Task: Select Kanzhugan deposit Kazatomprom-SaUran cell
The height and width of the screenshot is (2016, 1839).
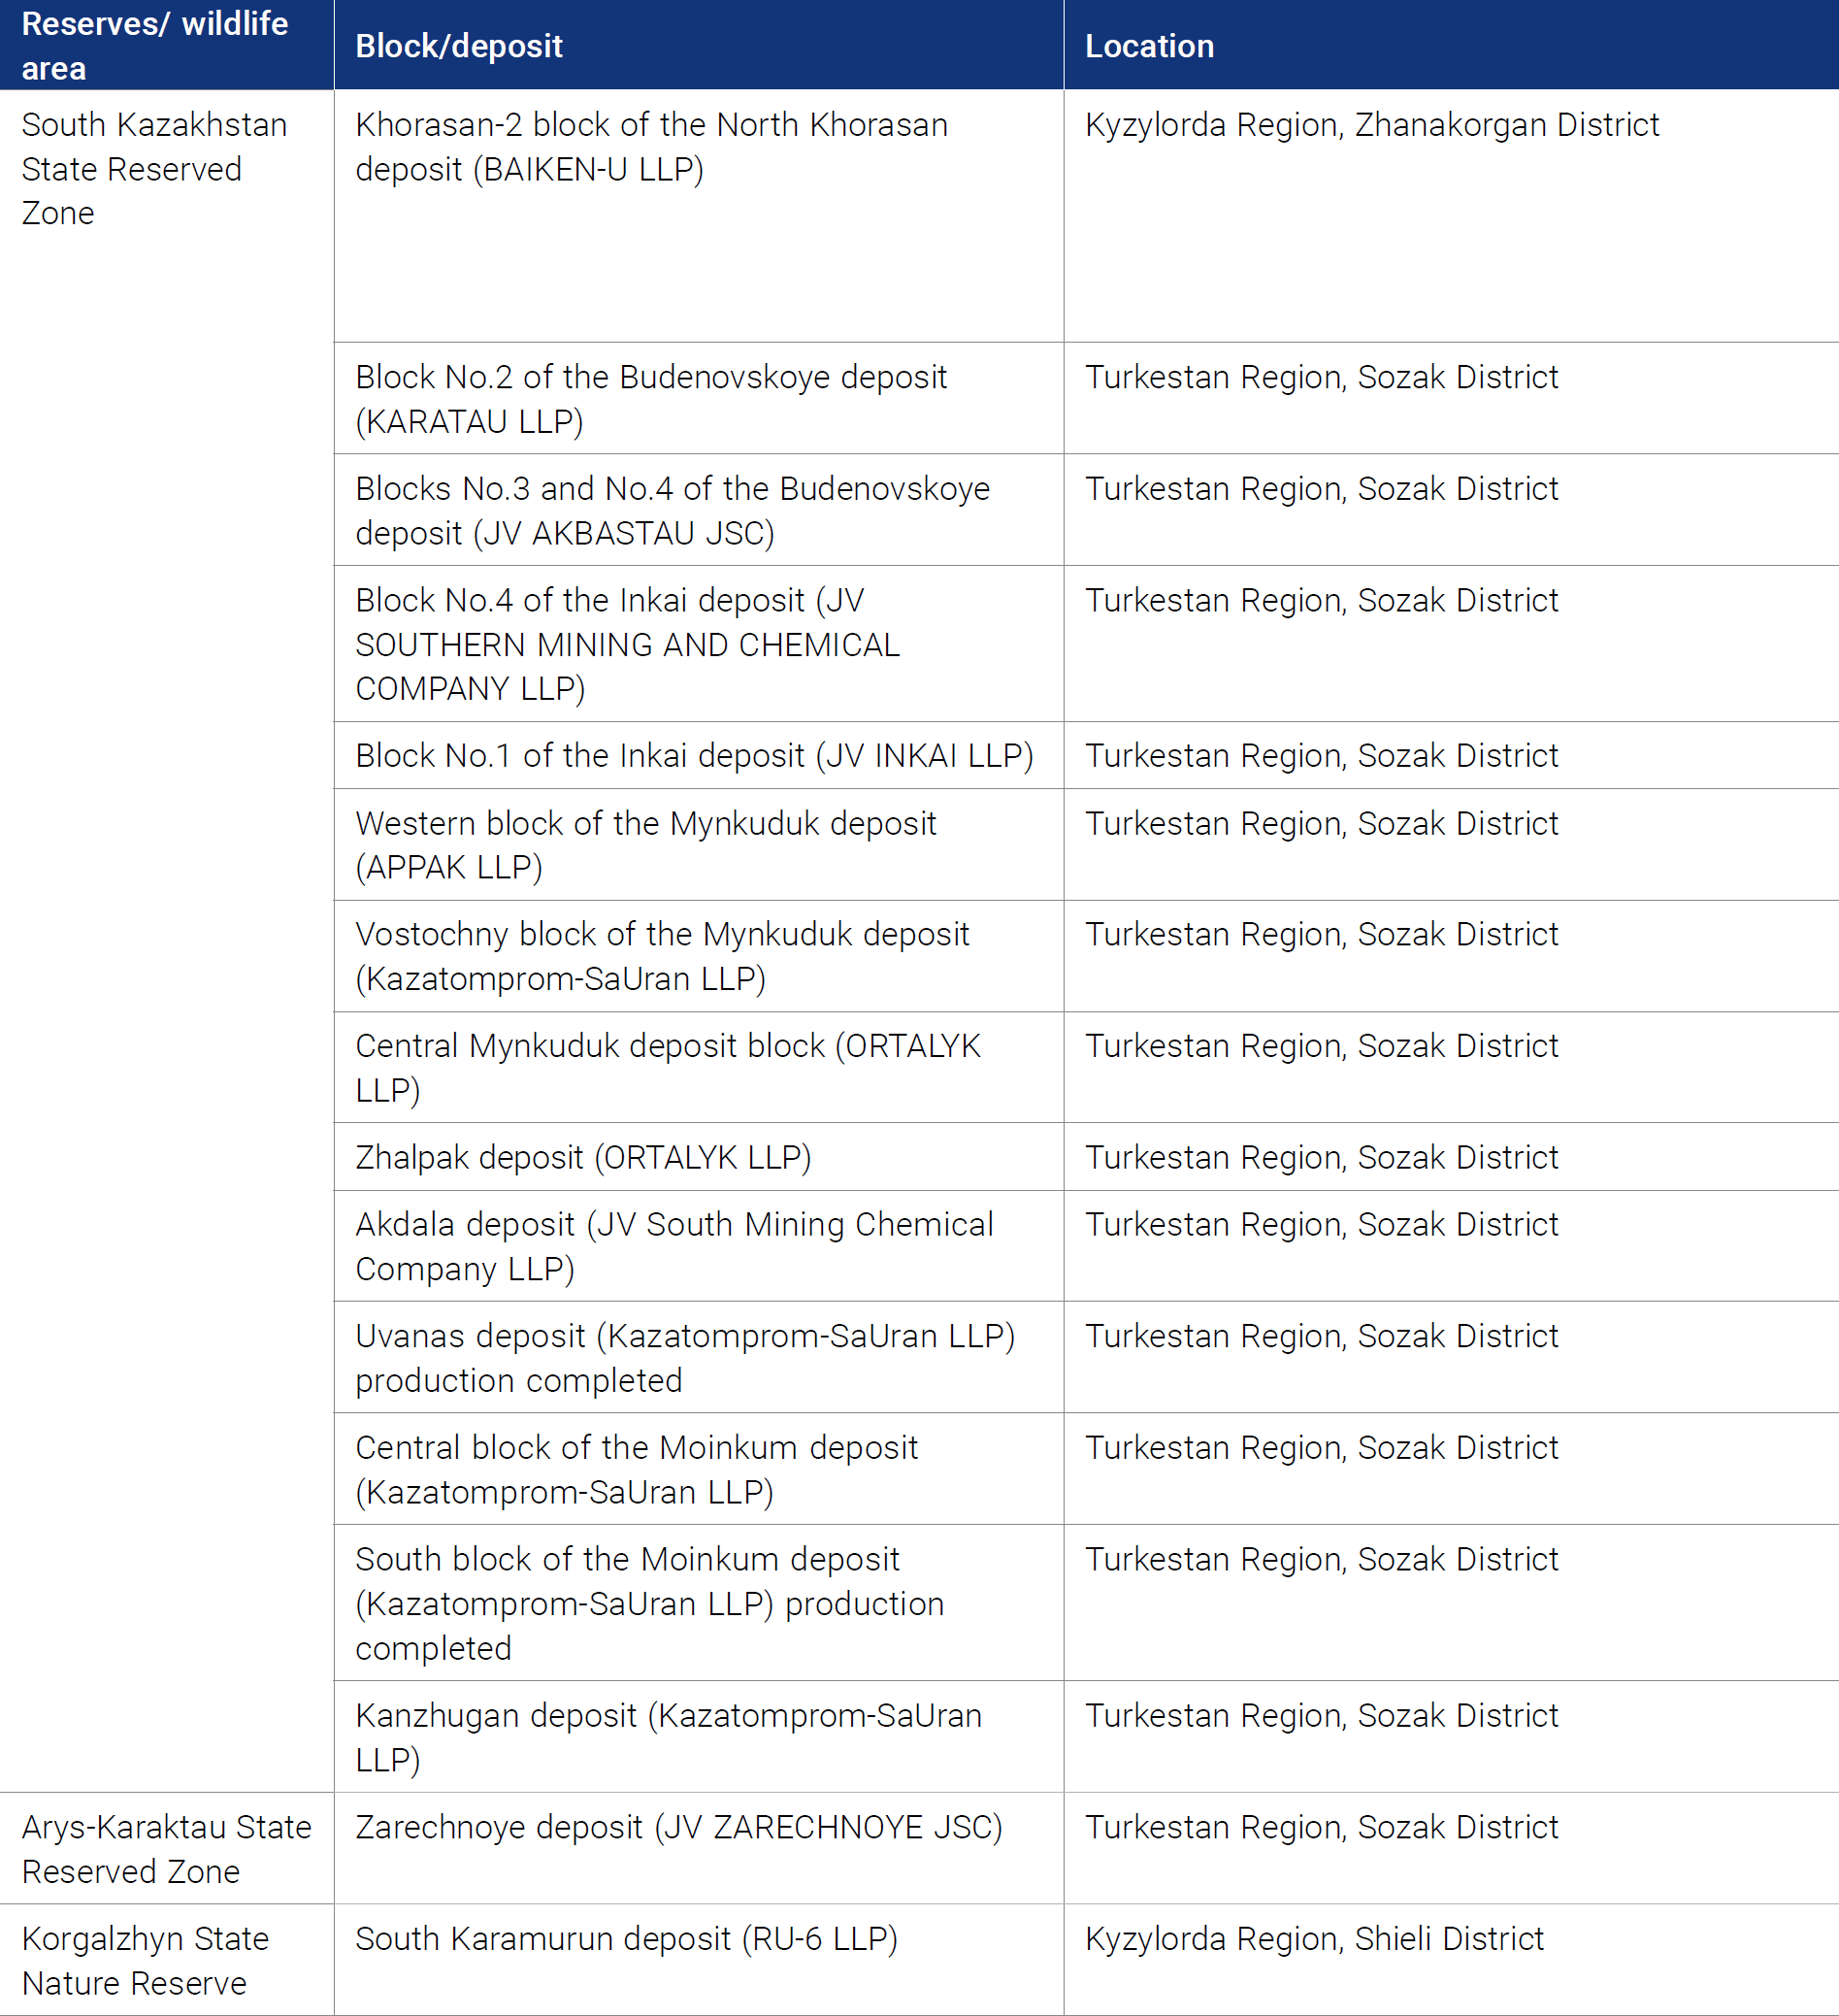Action: click(698, 1737)
